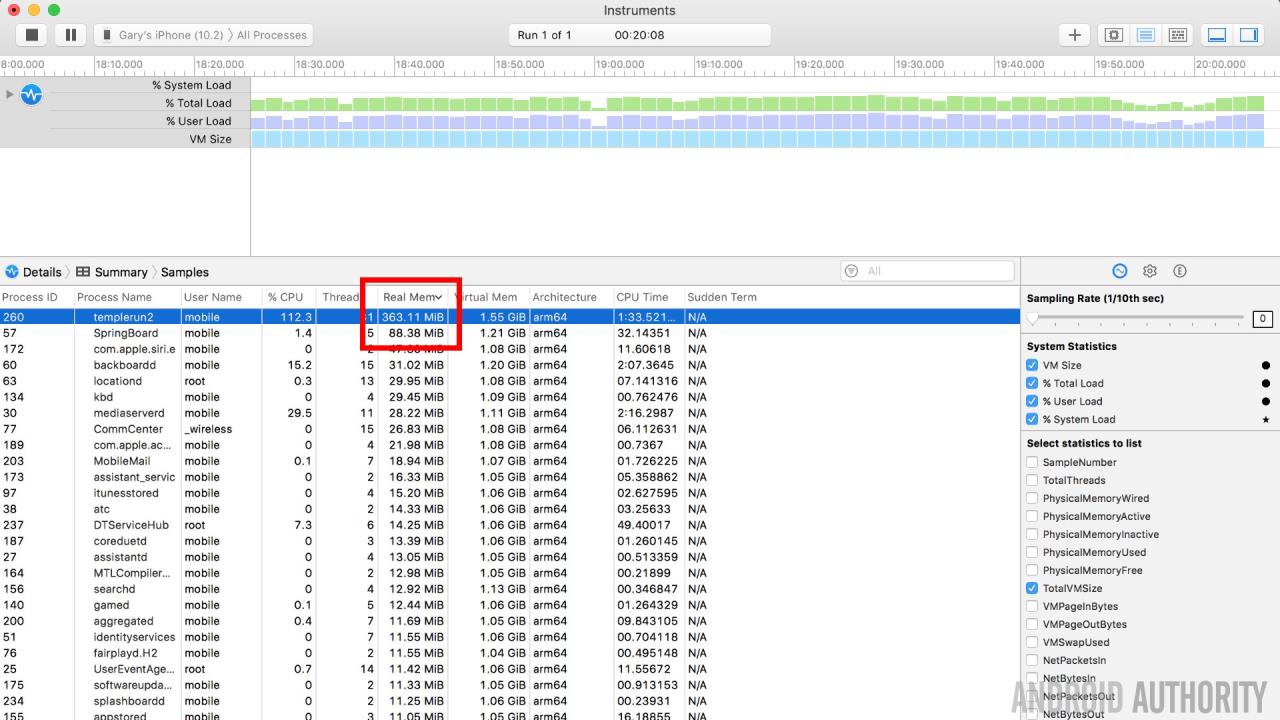
Task: Click the filter icon in search field
Action: point(851,271)
